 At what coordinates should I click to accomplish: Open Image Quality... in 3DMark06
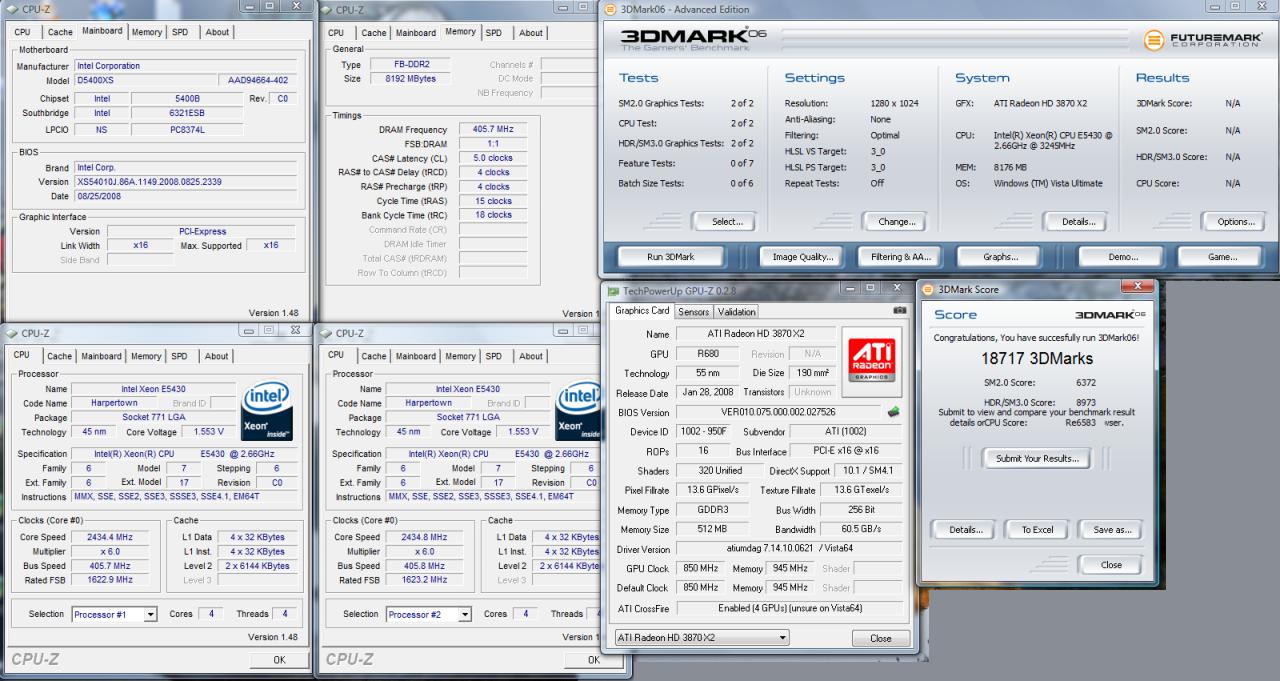click(803, 257)
